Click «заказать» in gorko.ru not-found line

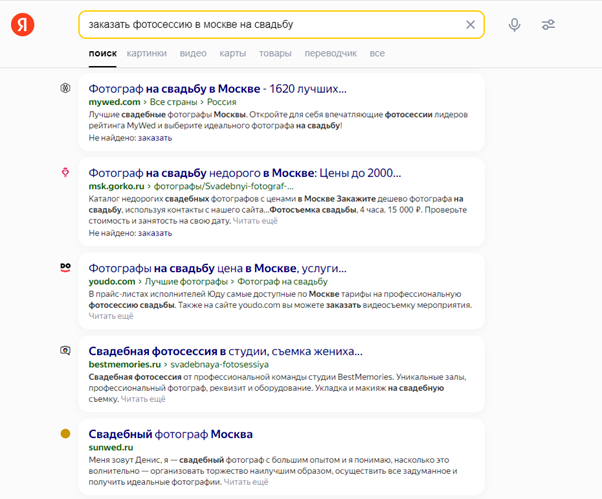click(x=155, y=233)
